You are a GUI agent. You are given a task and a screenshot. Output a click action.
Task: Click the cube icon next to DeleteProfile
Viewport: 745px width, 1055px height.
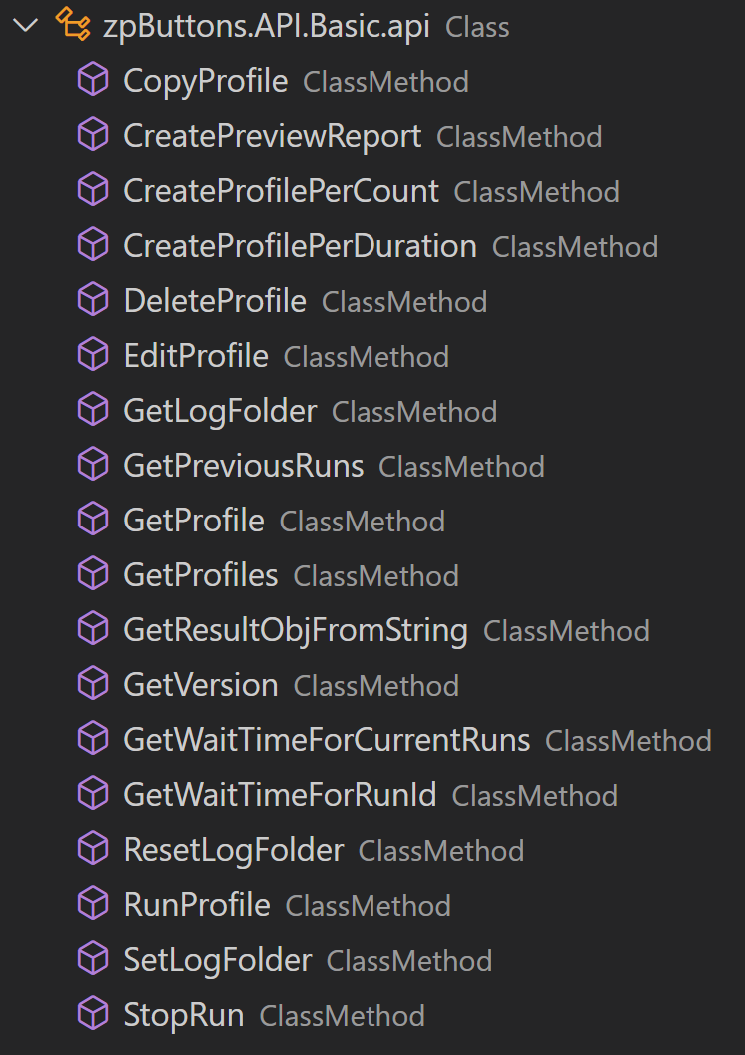coord(93,301)
